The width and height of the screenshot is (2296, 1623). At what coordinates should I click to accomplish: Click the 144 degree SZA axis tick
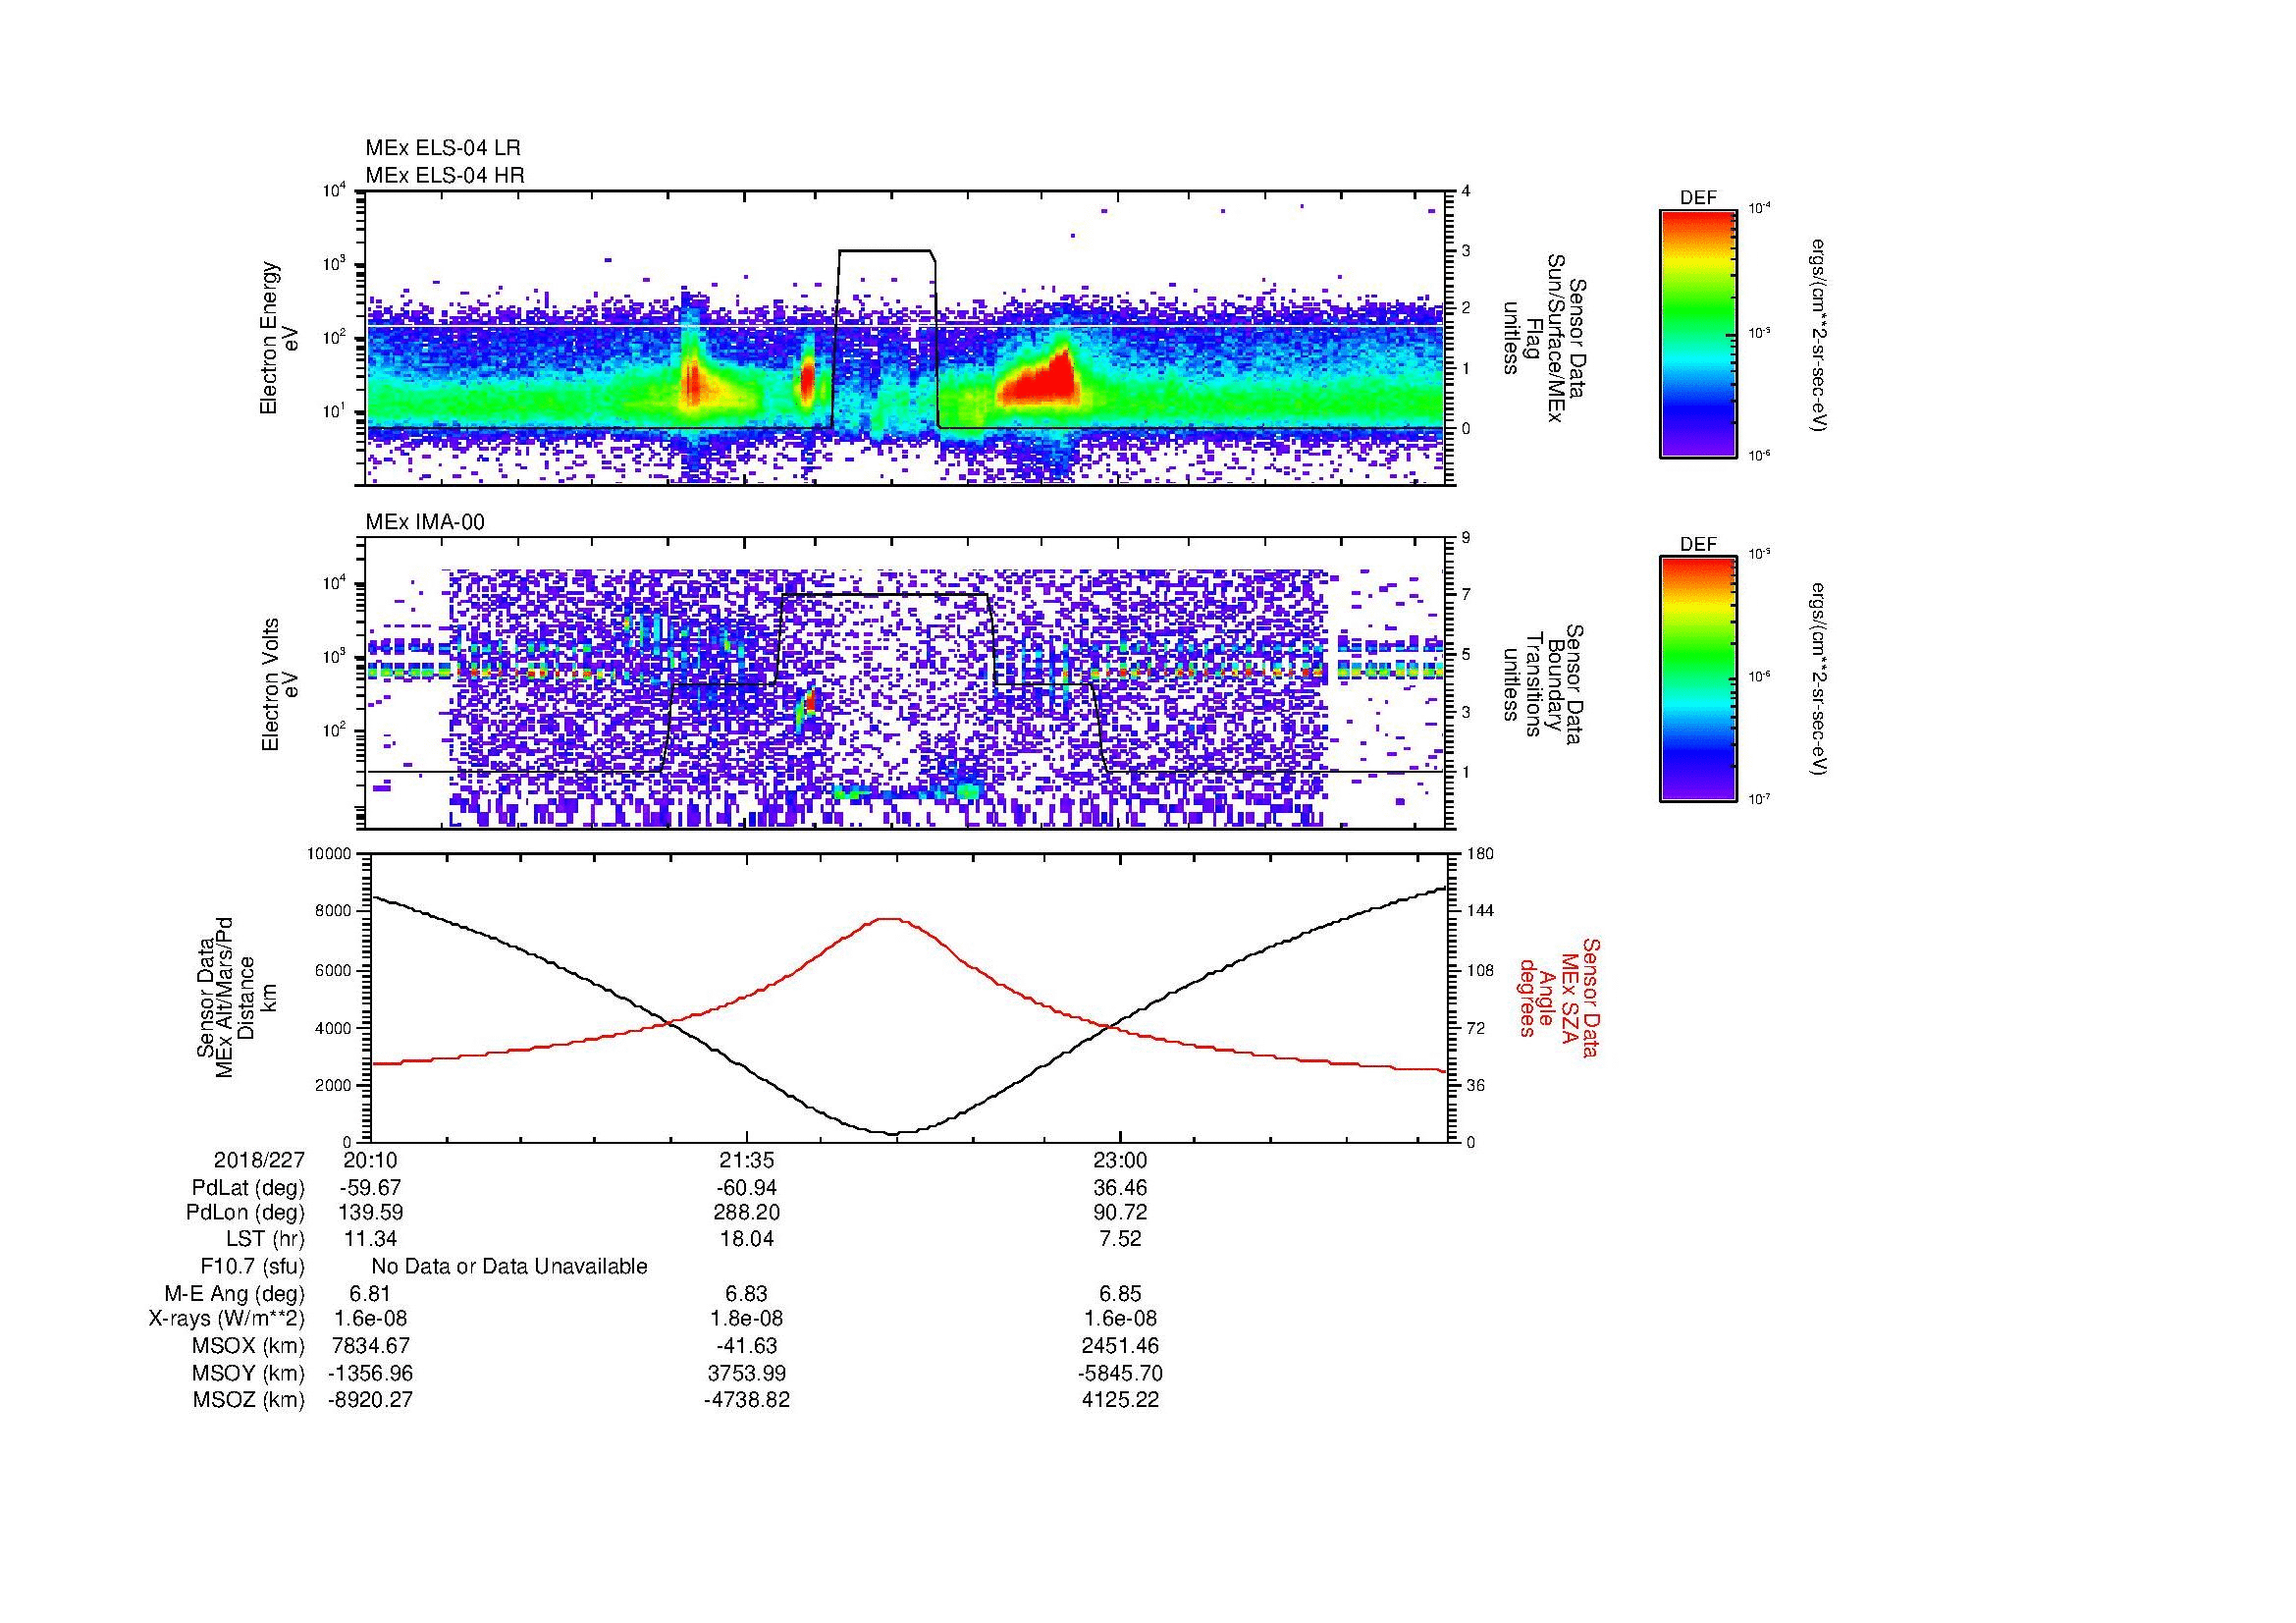[x=1481, y=911]
